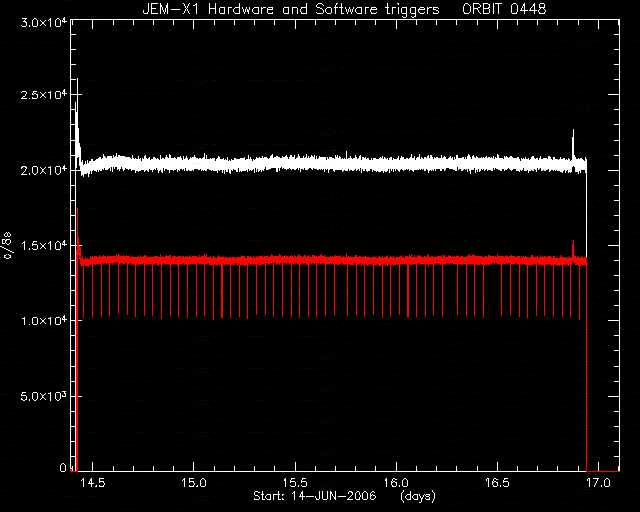640x512 pixels.
Task: Click the 3.0×10⁴ y-axis tick label
Action: coord(44,22)
